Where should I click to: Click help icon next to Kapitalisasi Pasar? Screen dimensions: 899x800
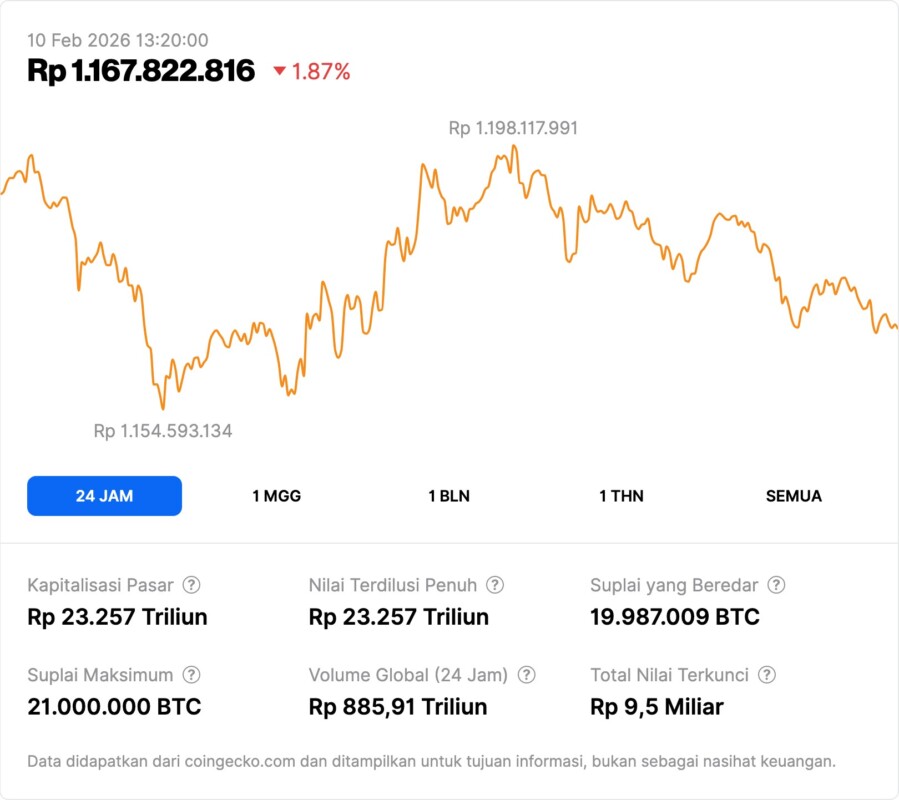pos(191,585)
